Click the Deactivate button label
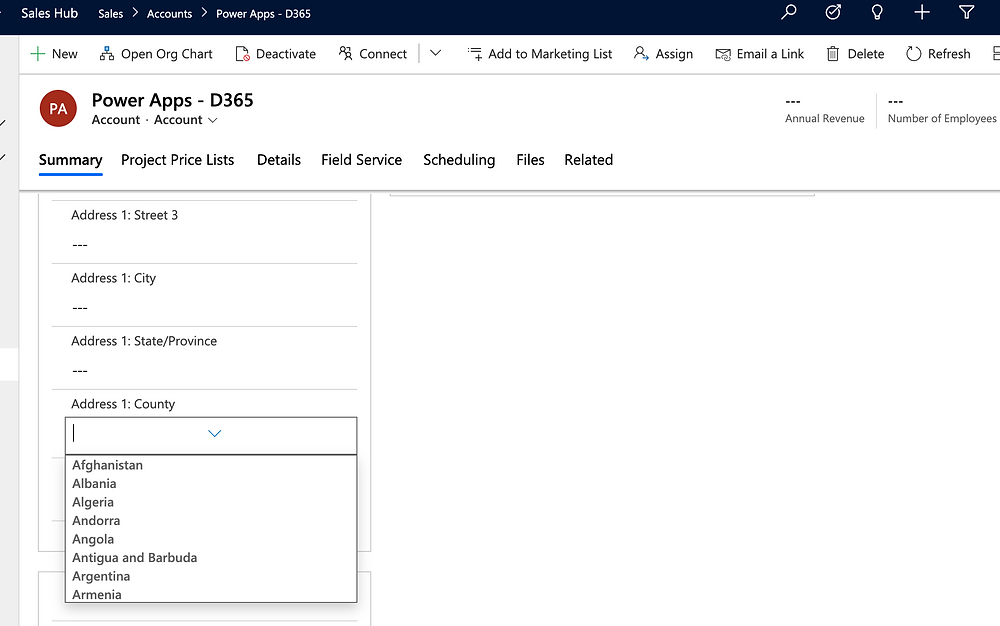The height and width of the screenshot is (626, 1000). [x=286, y=54]
